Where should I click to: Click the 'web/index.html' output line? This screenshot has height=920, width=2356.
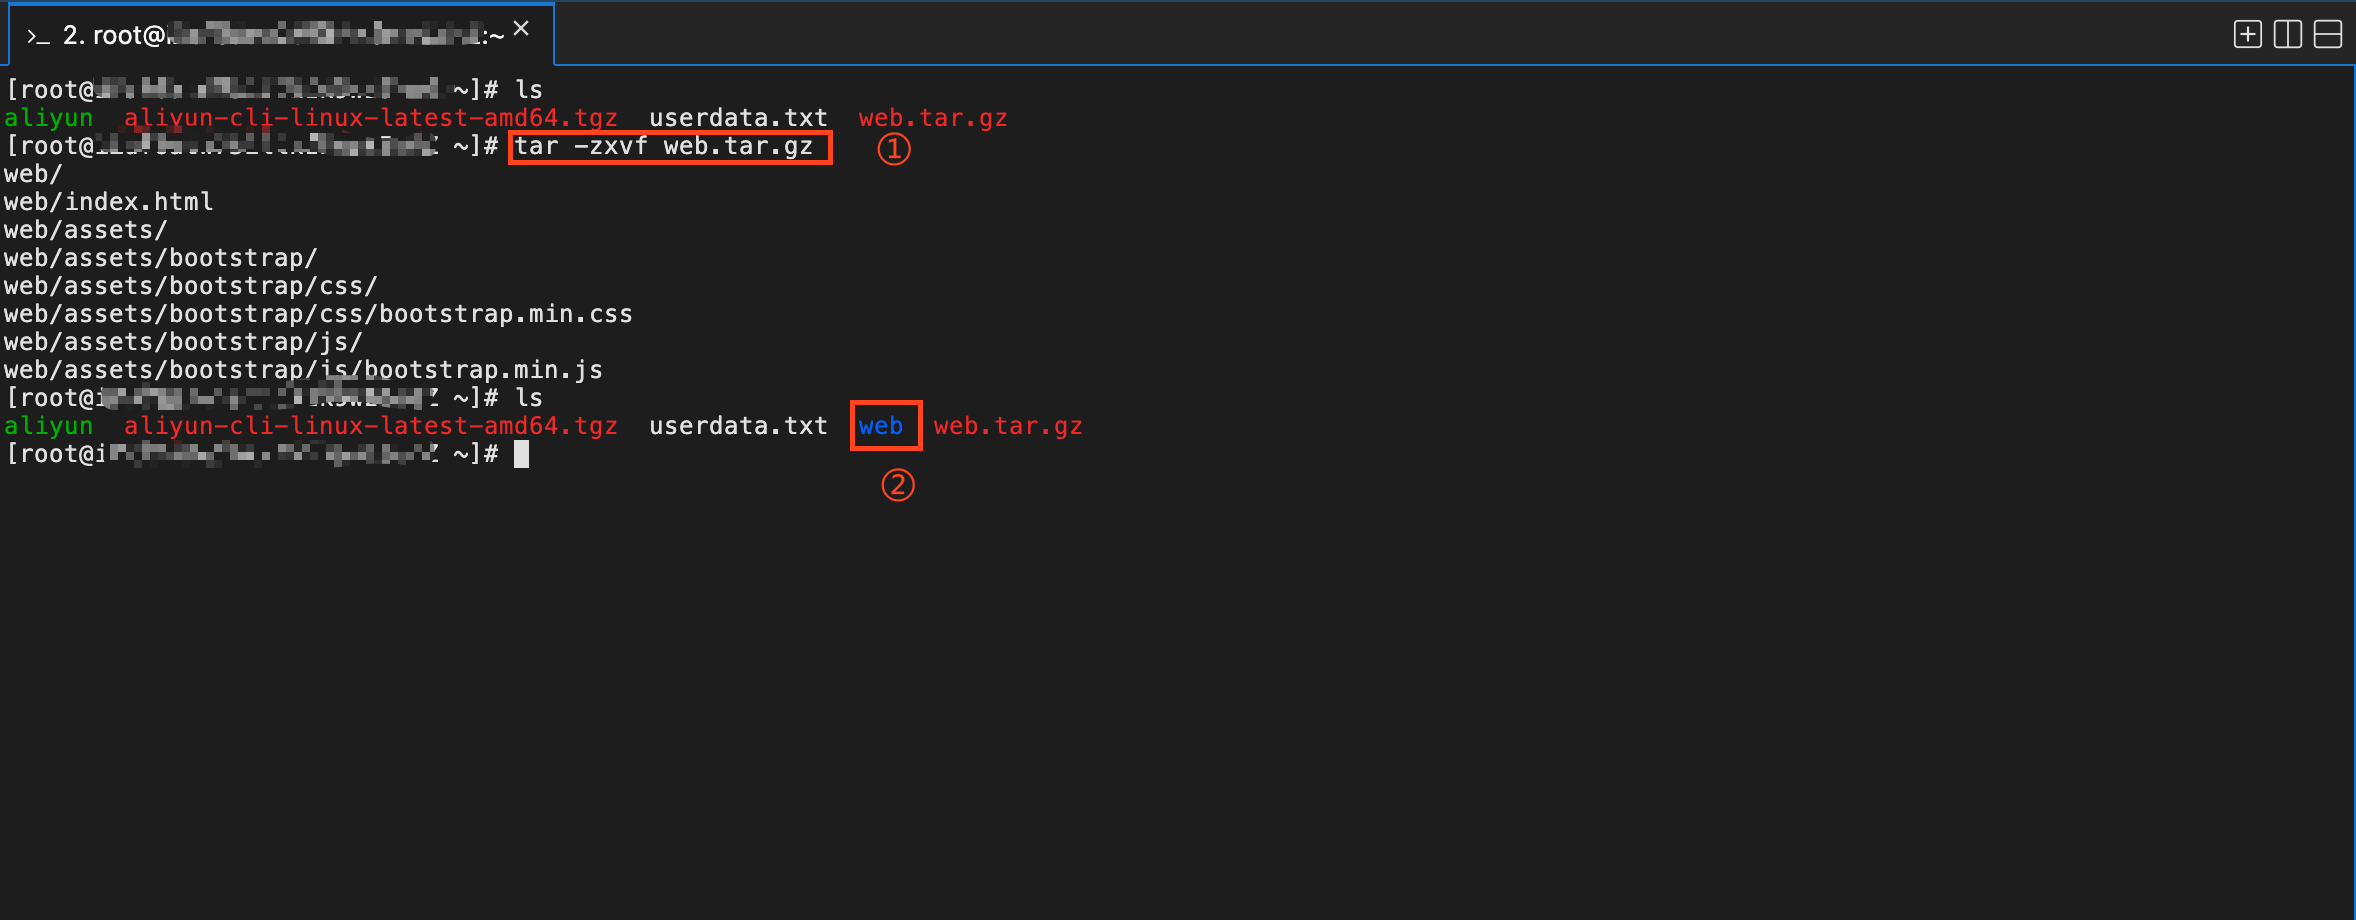(x=108, y=202)
